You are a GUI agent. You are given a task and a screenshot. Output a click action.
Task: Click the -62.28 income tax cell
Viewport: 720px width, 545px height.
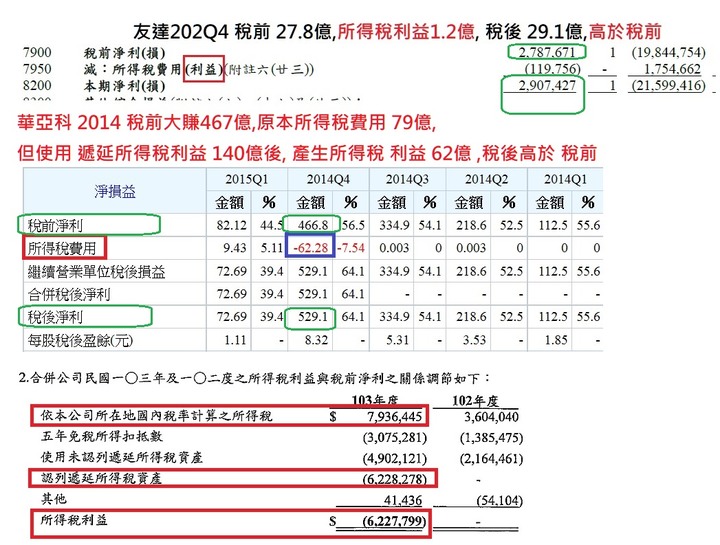(311, 248)
